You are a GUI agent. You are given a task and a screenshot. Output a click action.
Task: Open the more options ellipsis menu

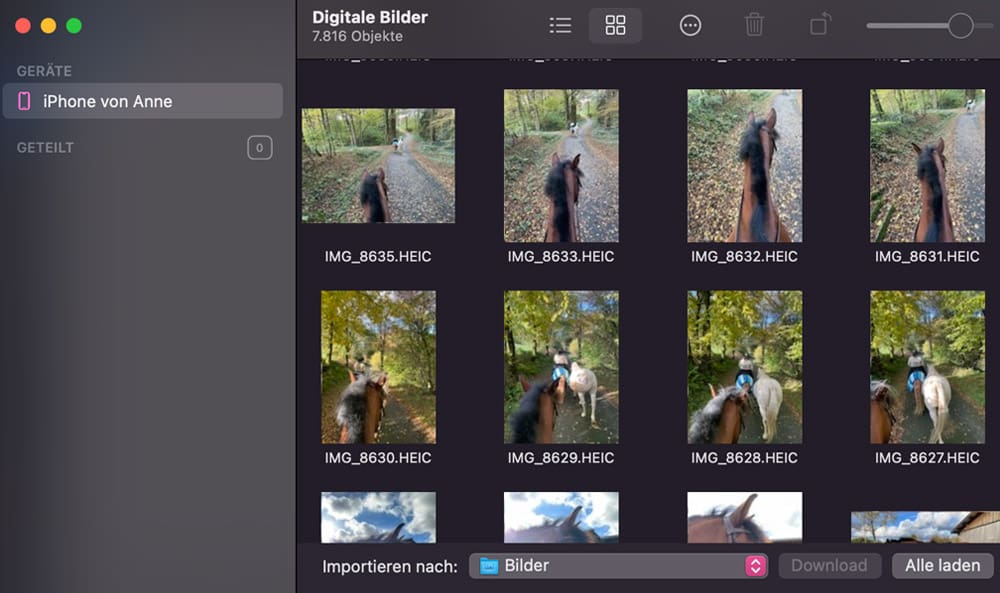(690, 26)
